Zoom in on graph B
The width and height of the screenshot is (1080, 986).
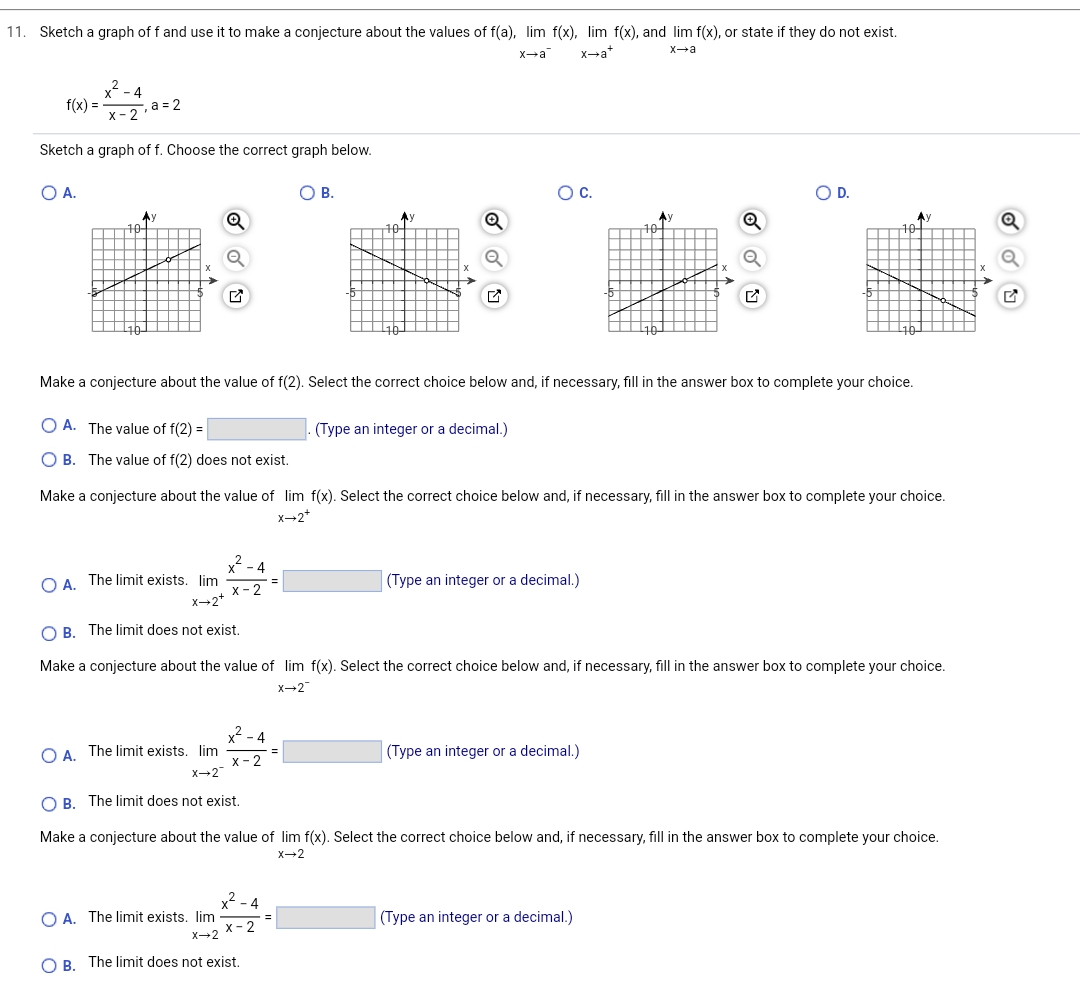click(x=492, y=221)
